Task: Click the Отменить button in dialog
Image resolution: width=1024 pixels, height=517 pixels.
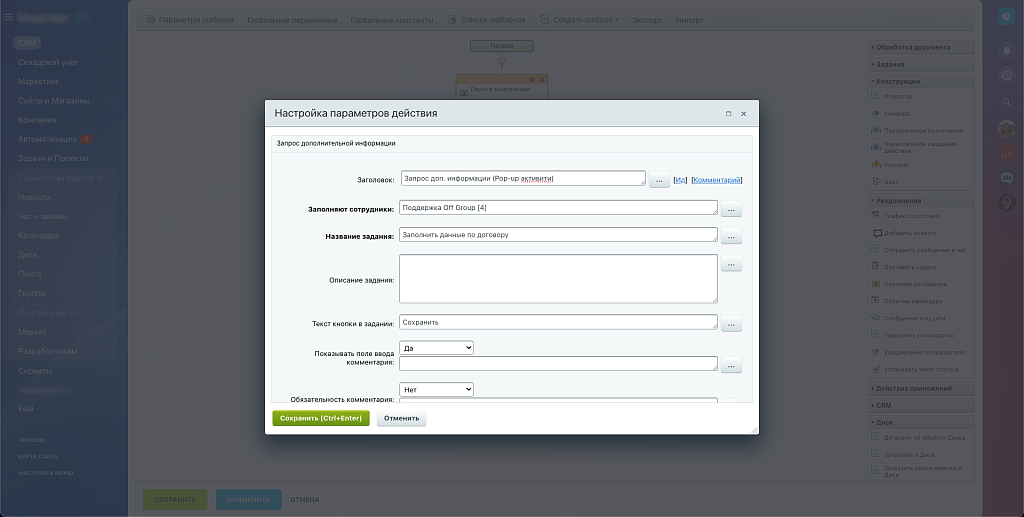Action: coord(401,419)
